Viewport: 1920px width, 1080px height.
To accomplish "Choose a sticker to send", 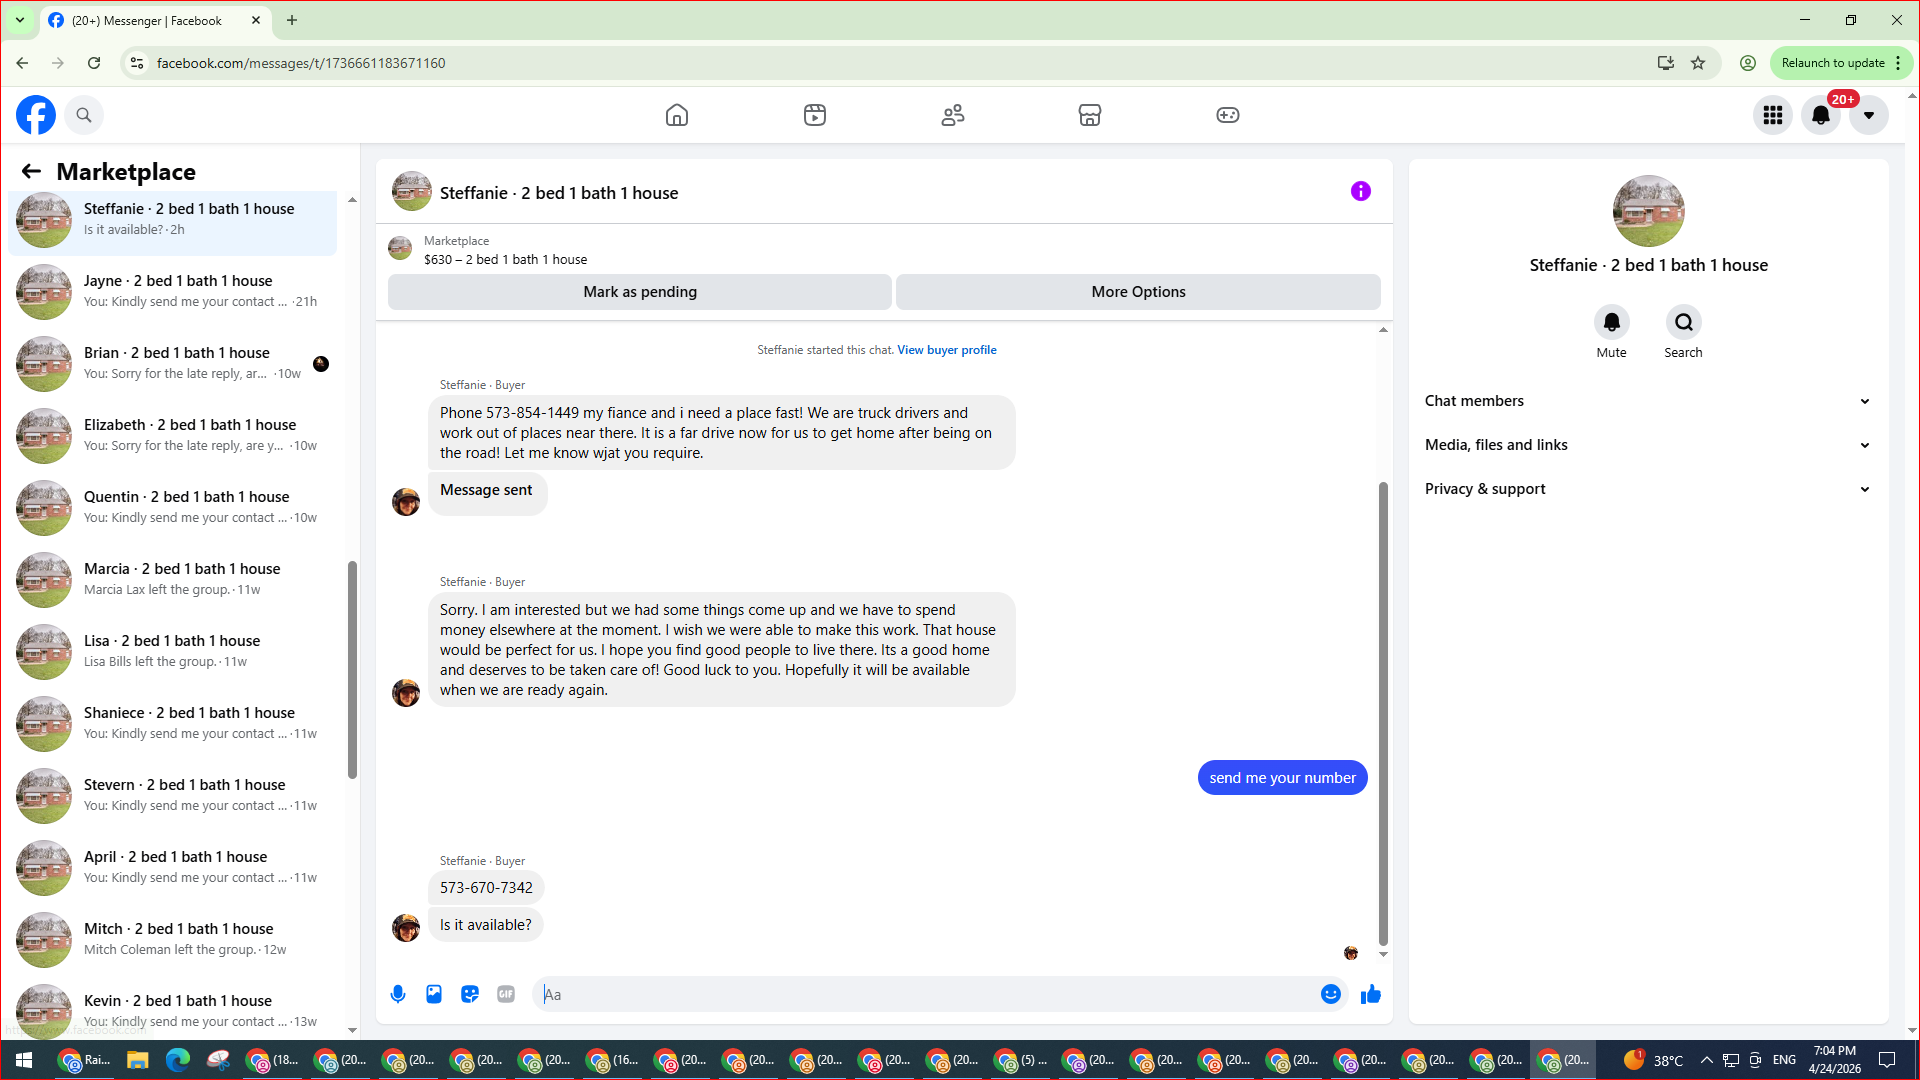I will pos(470,994).
